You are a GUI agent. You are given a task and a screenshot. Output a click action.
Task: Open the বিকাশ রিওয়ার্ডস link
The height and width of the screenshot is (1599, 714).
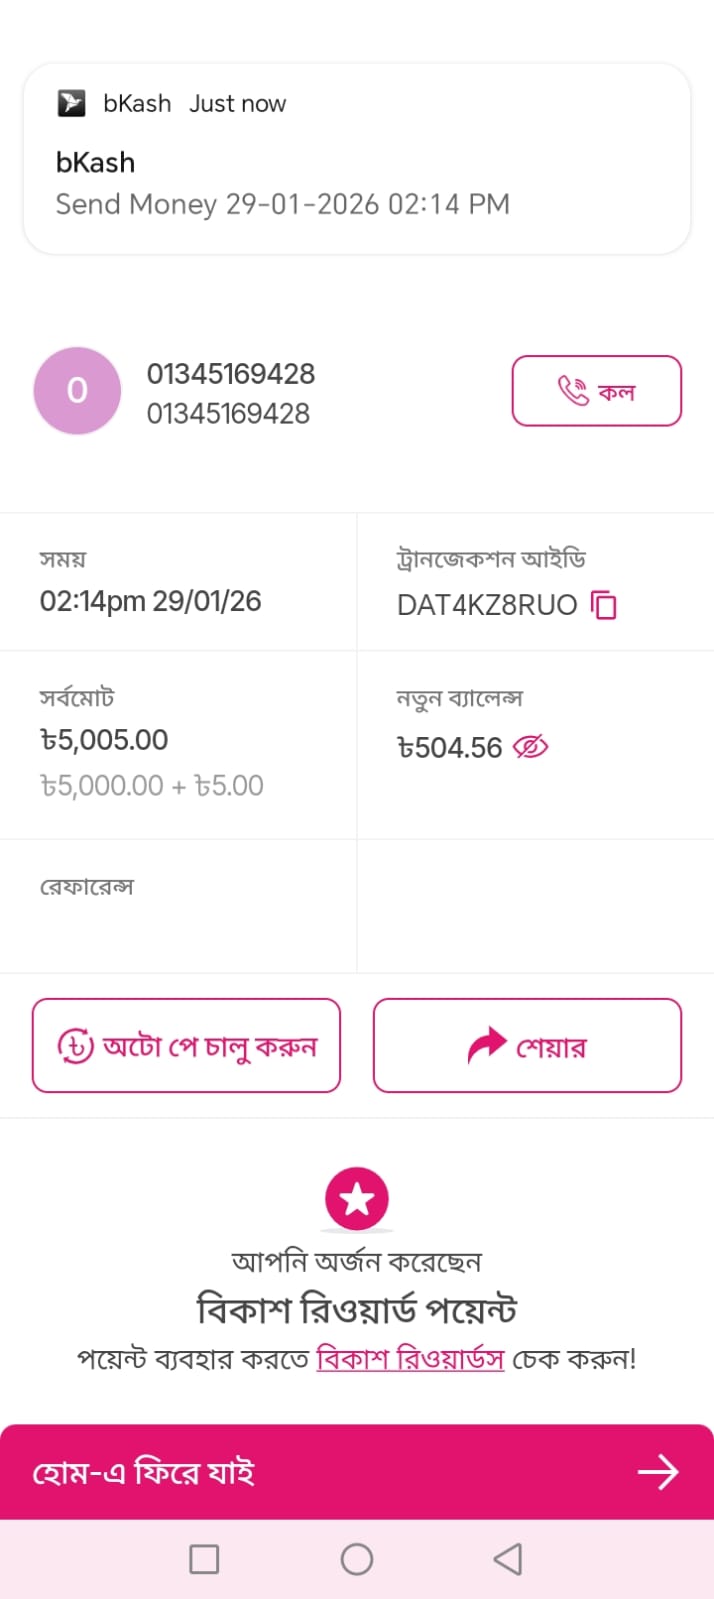[x=410, y=1359]
